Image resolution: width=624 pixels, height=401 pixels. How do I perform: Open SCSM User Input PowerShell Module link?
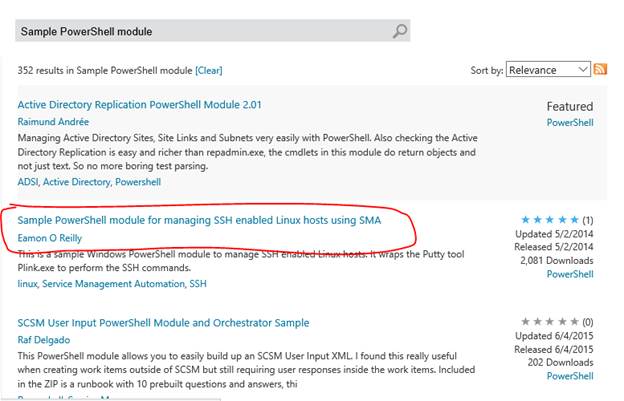(163, 323)
